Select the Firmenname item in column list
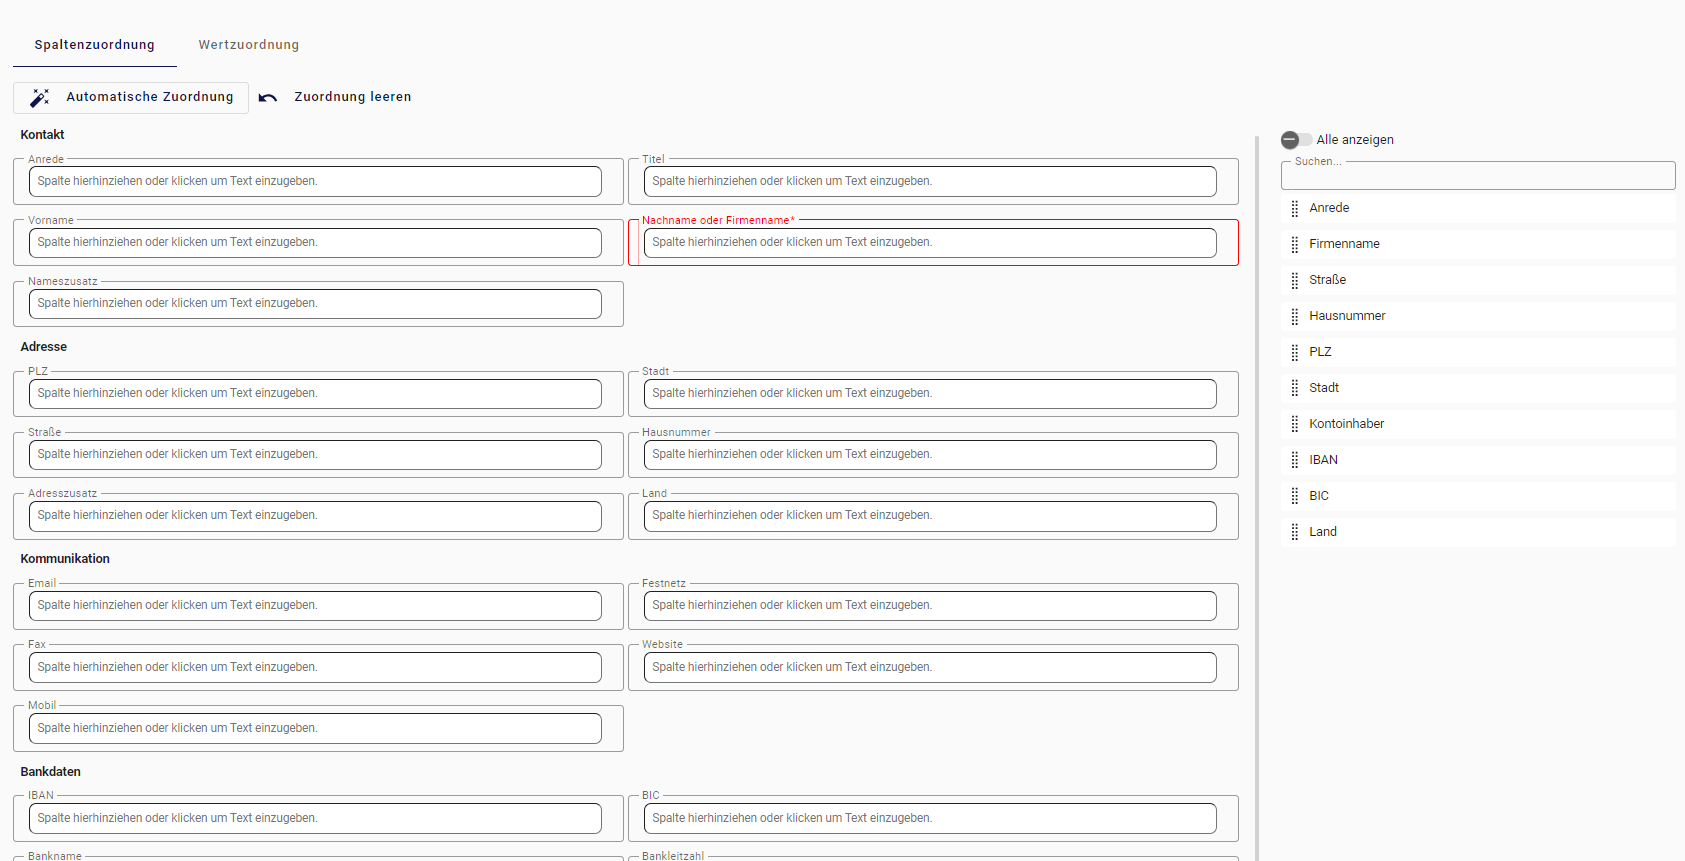This screenshot has width=1685, height=861. click(x=1478, y=244)
